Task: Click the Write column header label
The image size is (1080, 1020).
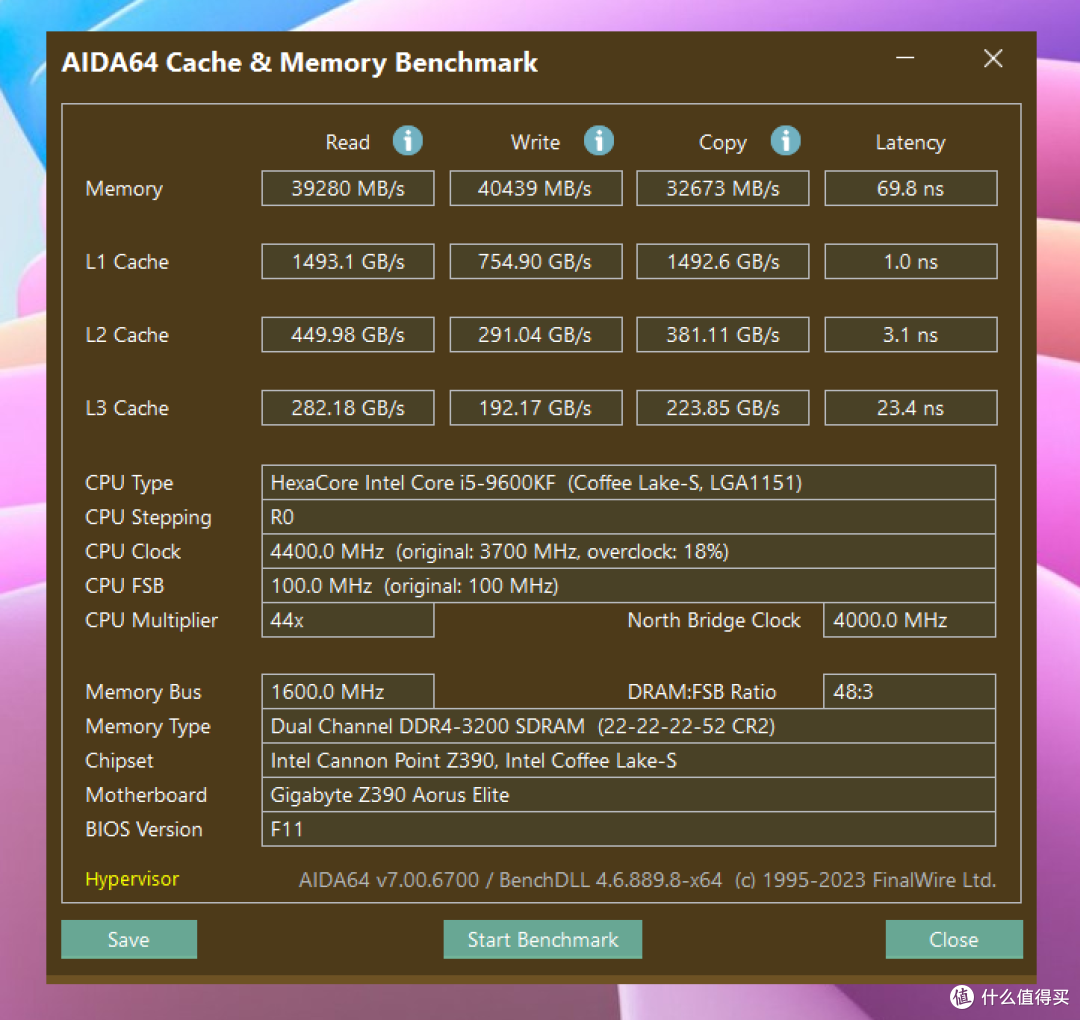Action: (x=535, y=143)
